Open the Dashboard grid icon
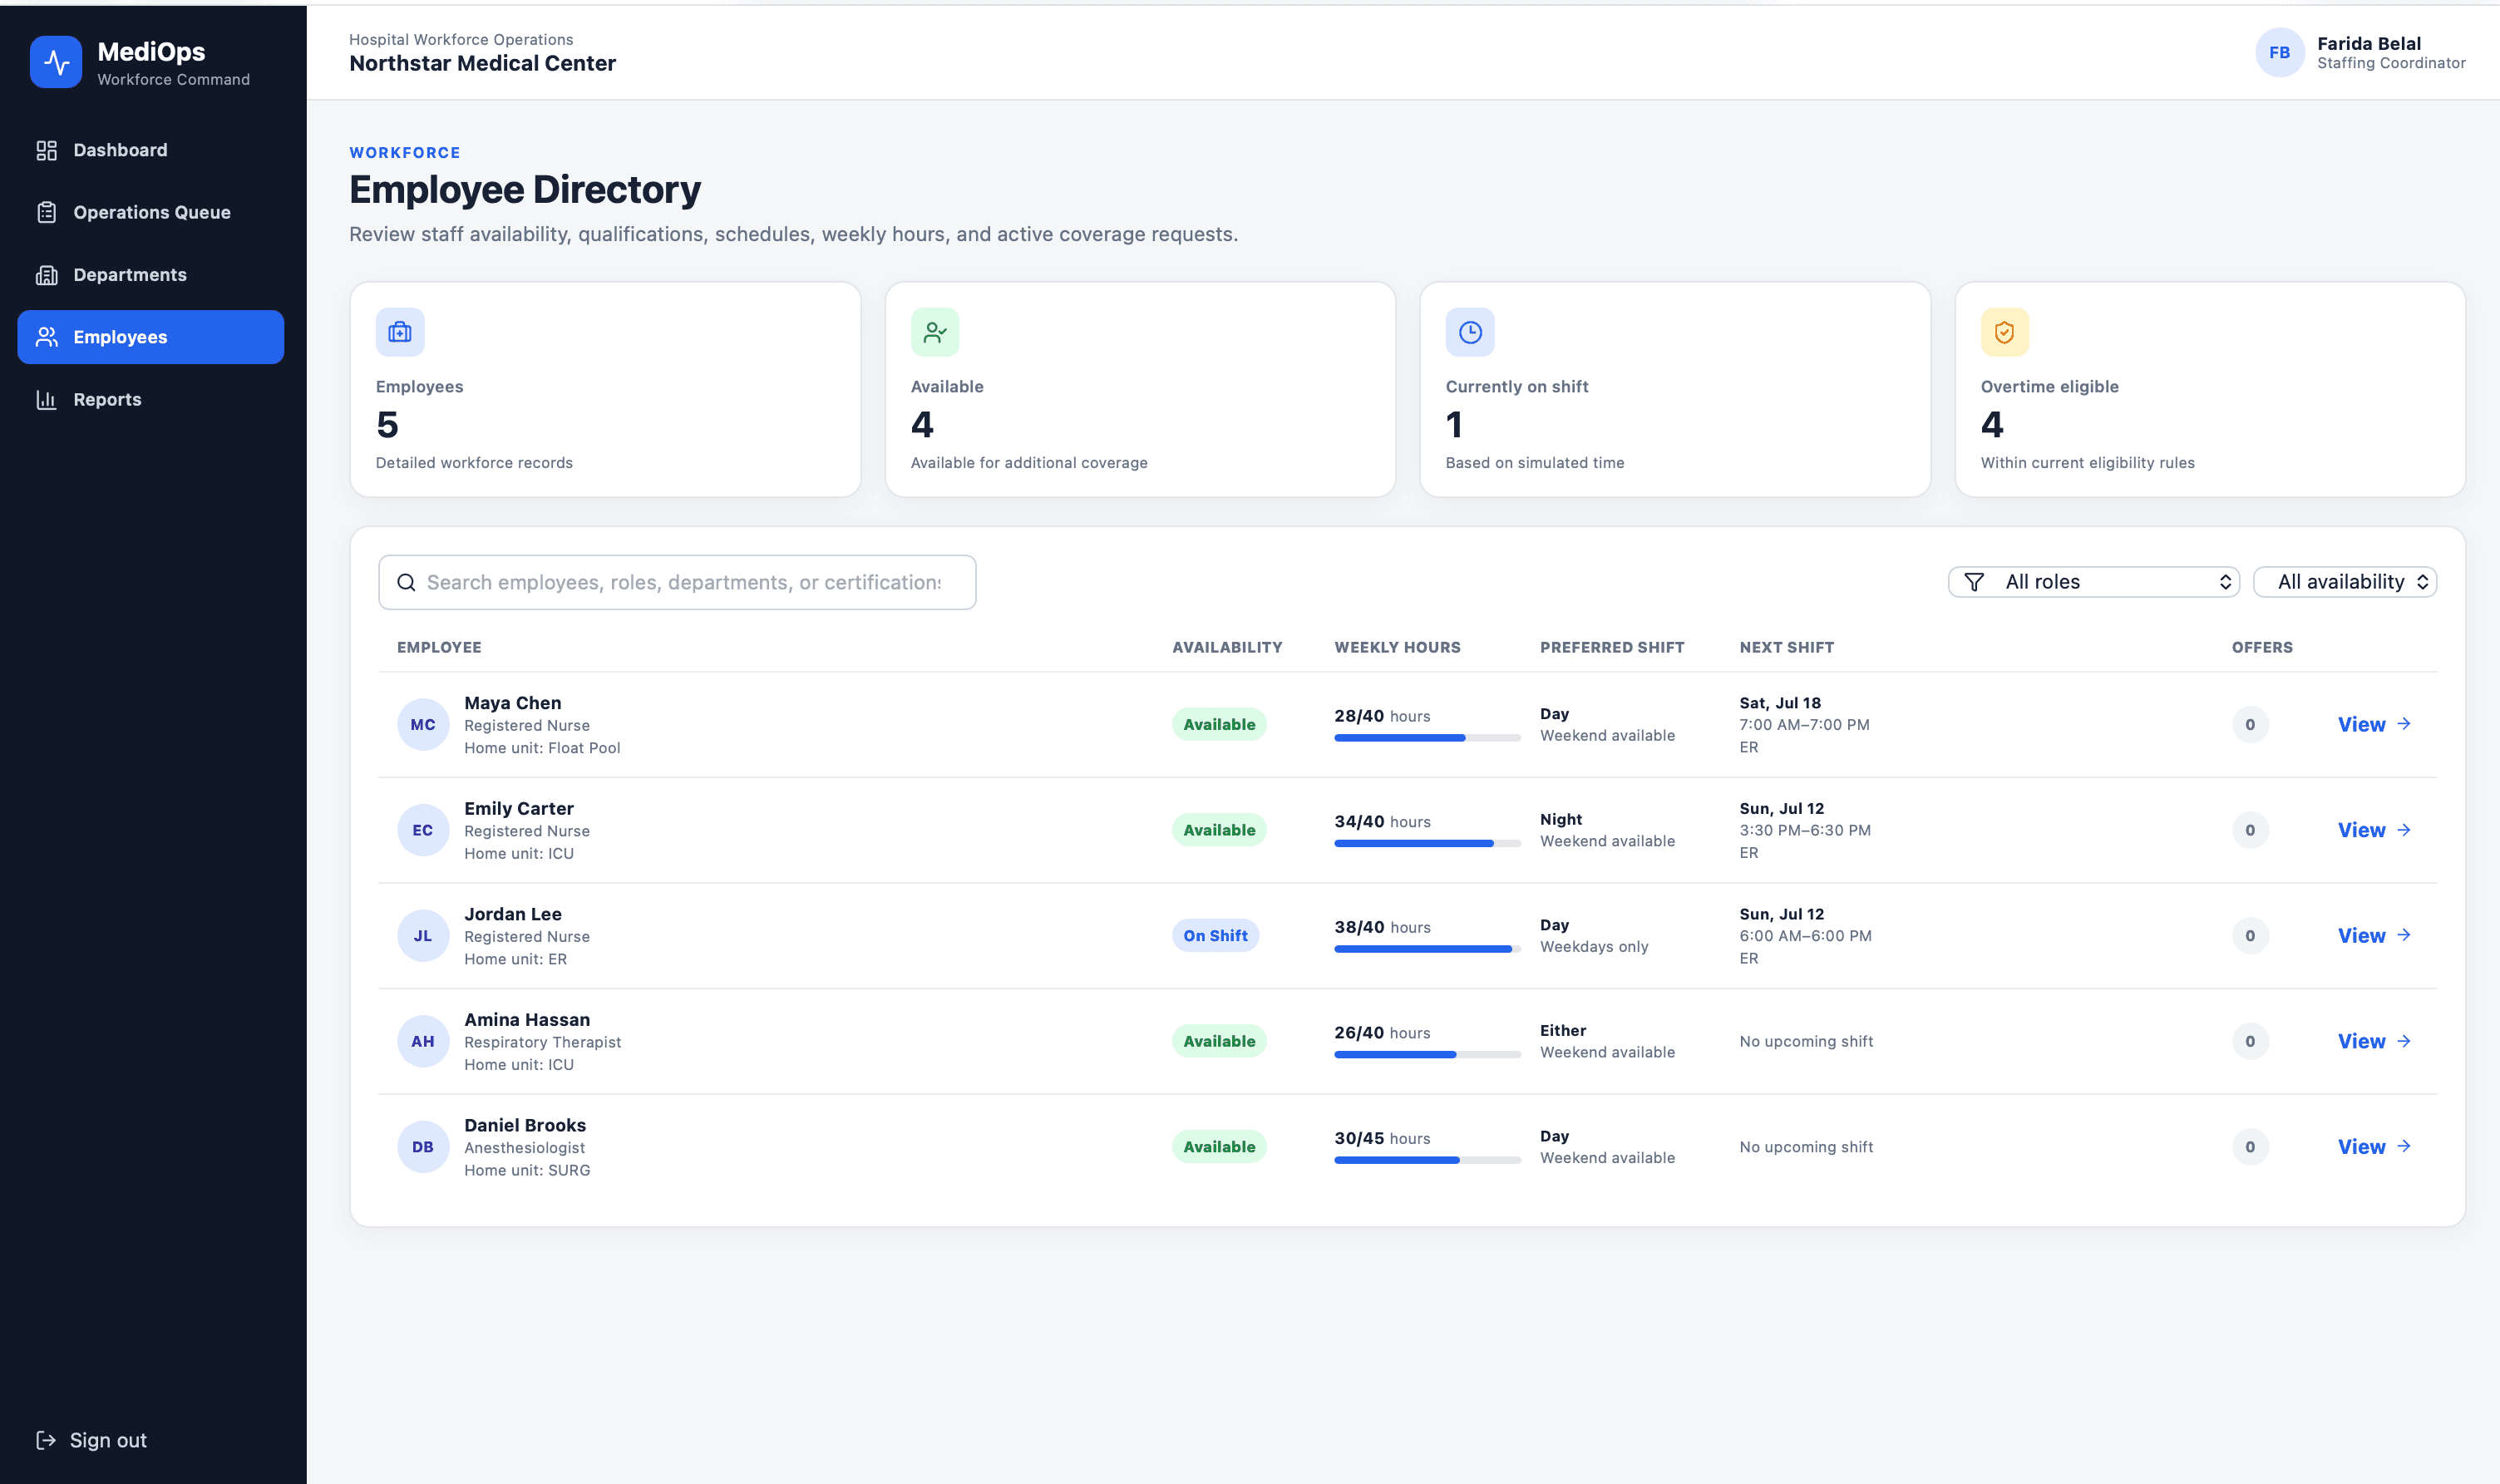 click(46, 150)
